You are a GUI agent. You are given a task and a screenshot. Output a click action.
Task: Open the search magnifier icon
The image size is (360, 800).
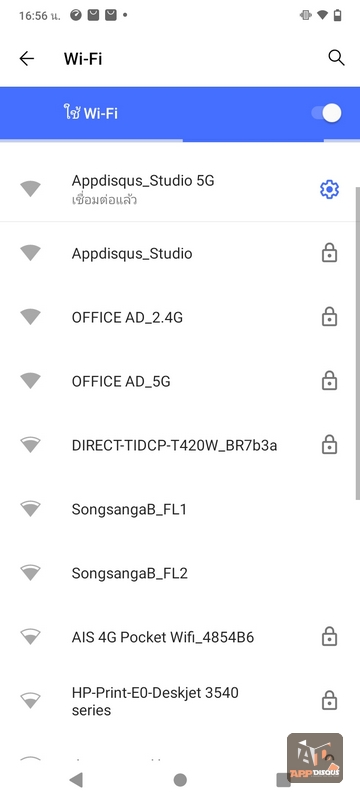[336, 58]
